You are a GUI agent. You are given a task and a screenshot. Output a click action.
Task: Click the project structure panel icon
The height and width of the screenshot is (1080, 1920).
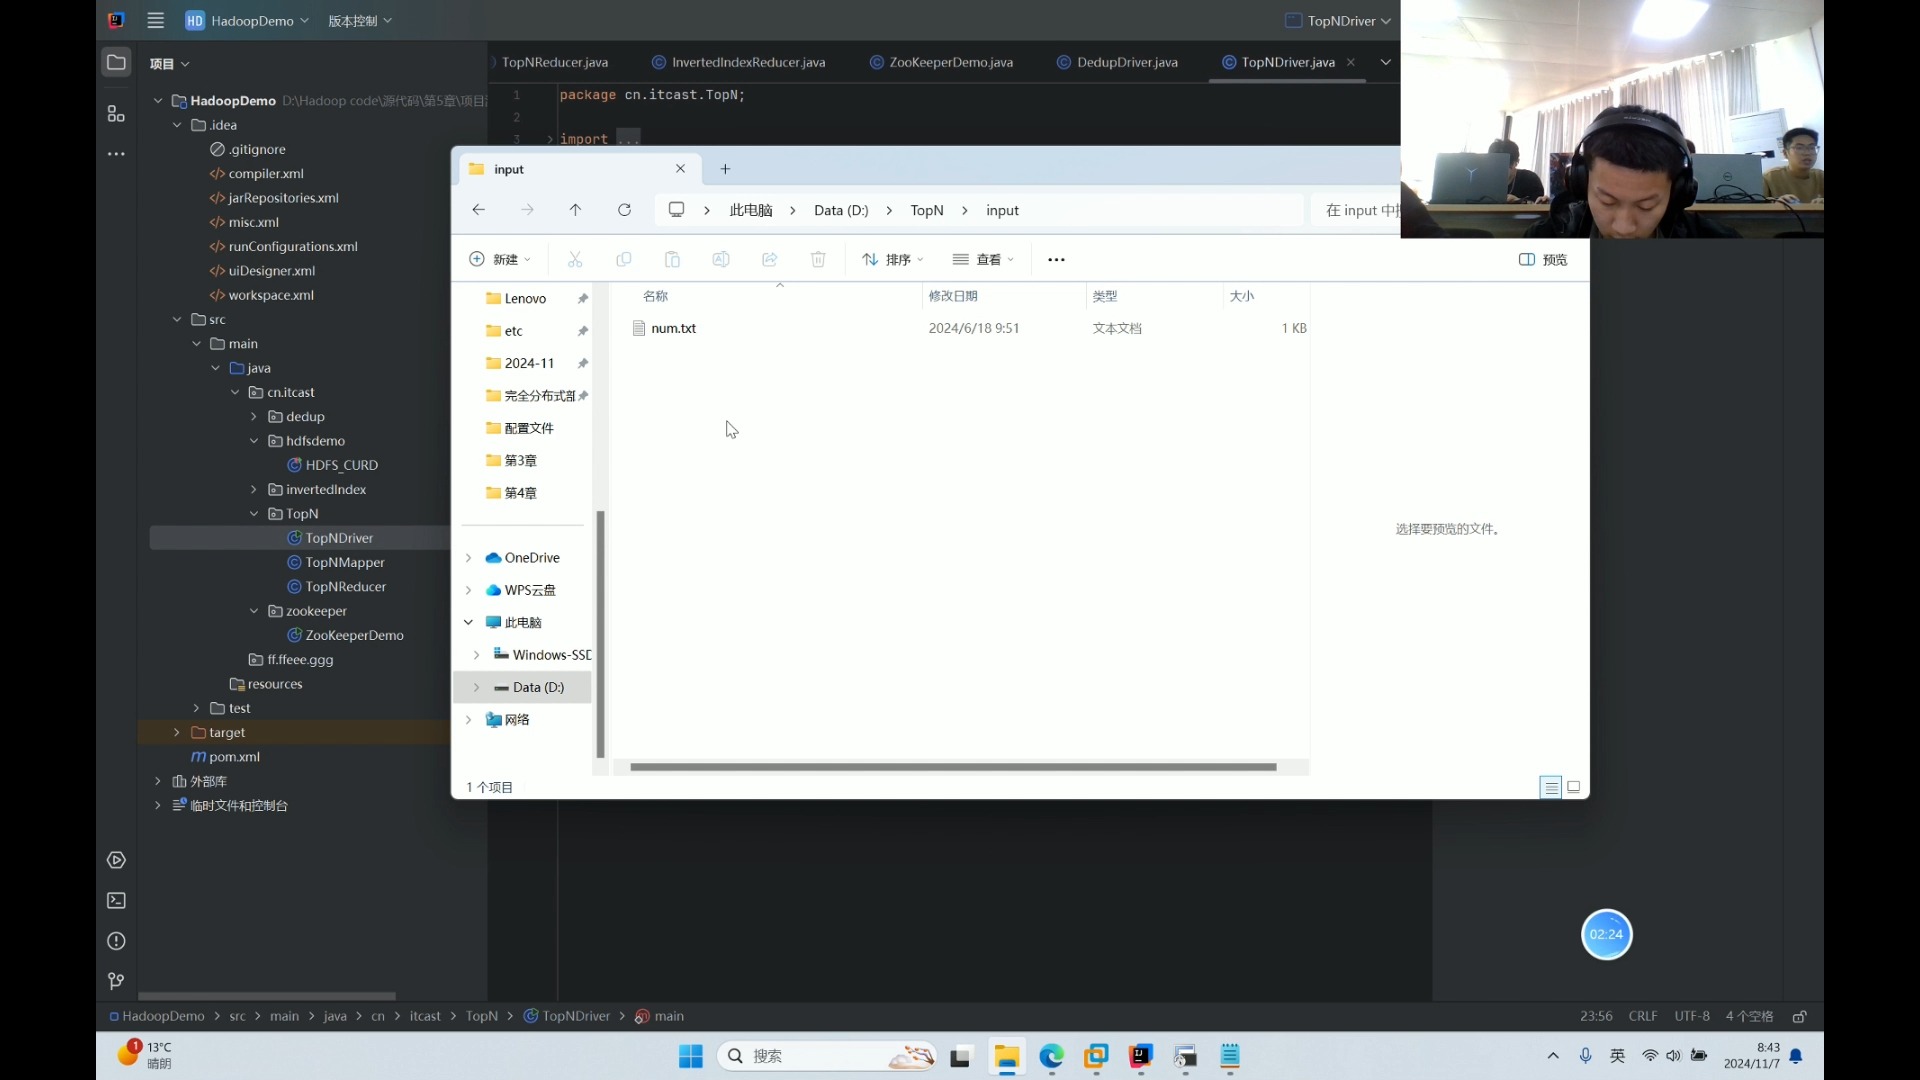pos(116,115)
